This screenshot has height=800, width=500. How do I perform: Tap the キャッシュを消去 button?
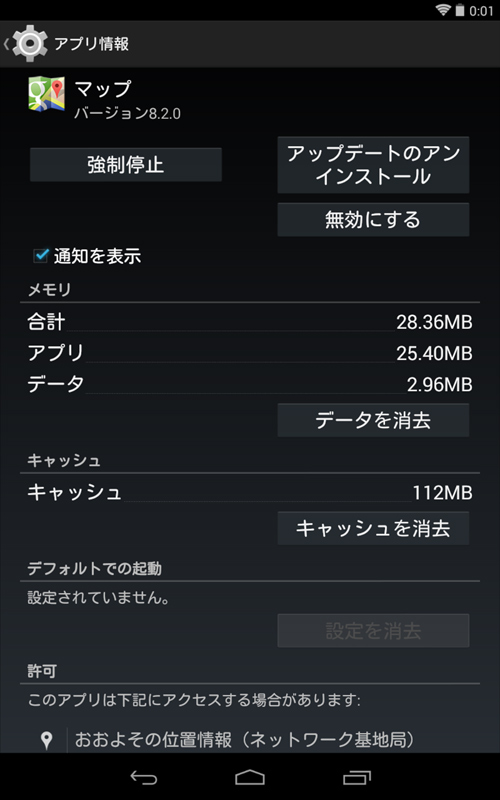tap(373, 528)
